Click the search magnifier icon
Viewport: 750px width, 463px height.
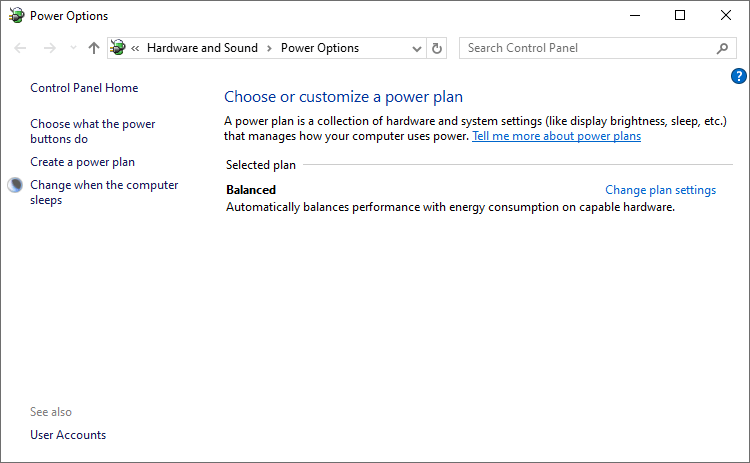(722, 48)
